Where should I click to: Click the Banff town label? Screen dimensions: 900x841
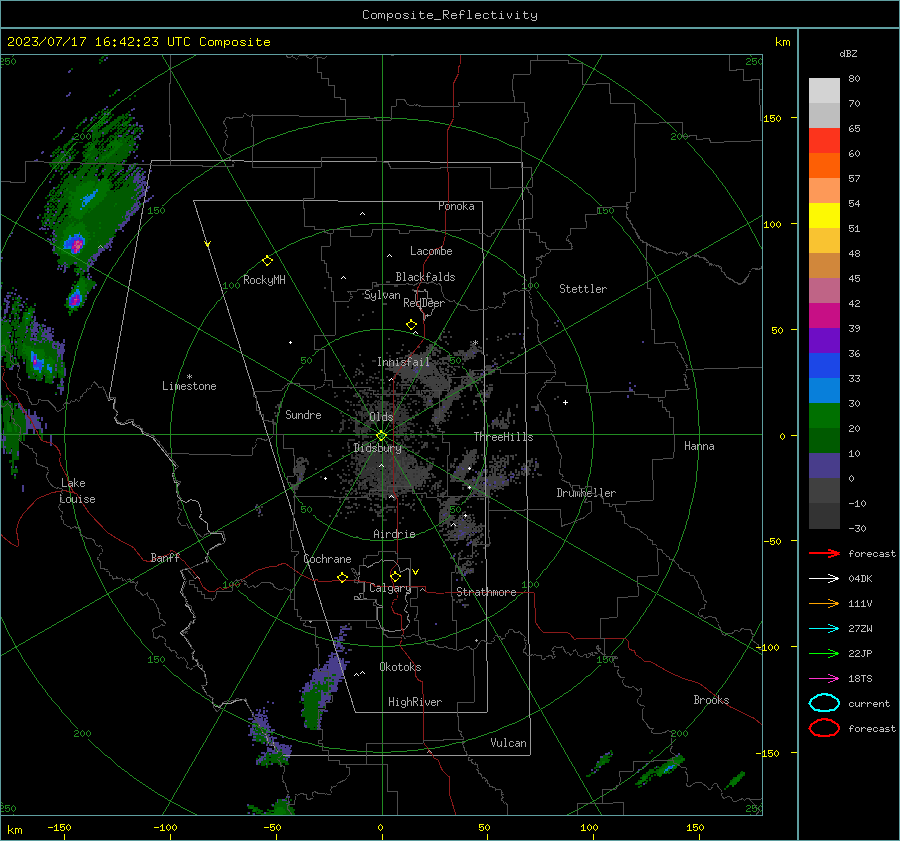click(165, 557)
